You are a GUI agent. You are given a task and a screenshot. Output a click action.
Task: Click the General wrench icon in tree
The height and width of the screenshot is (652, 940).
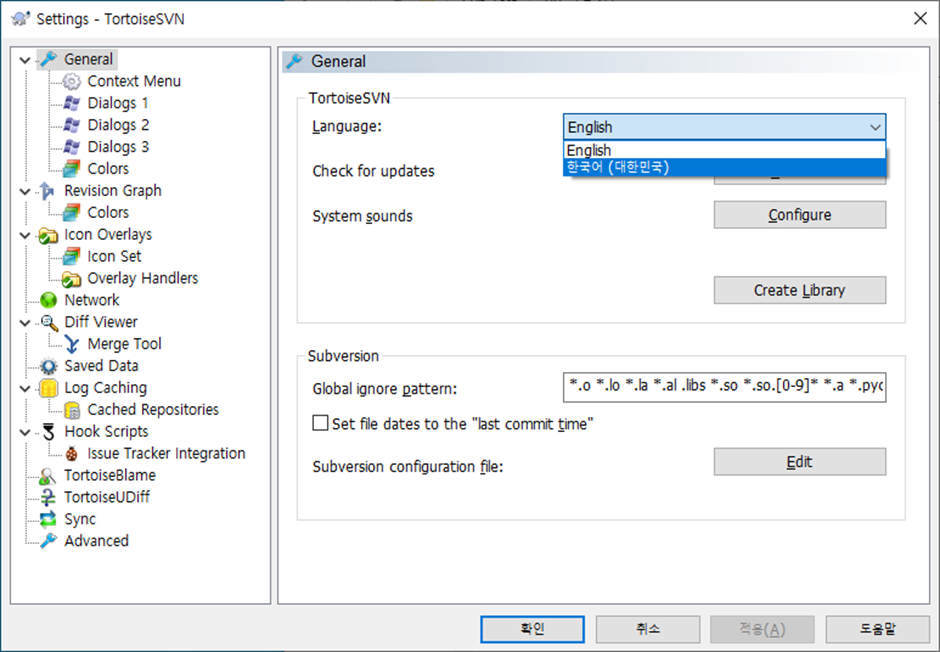[x=49, y=59]
